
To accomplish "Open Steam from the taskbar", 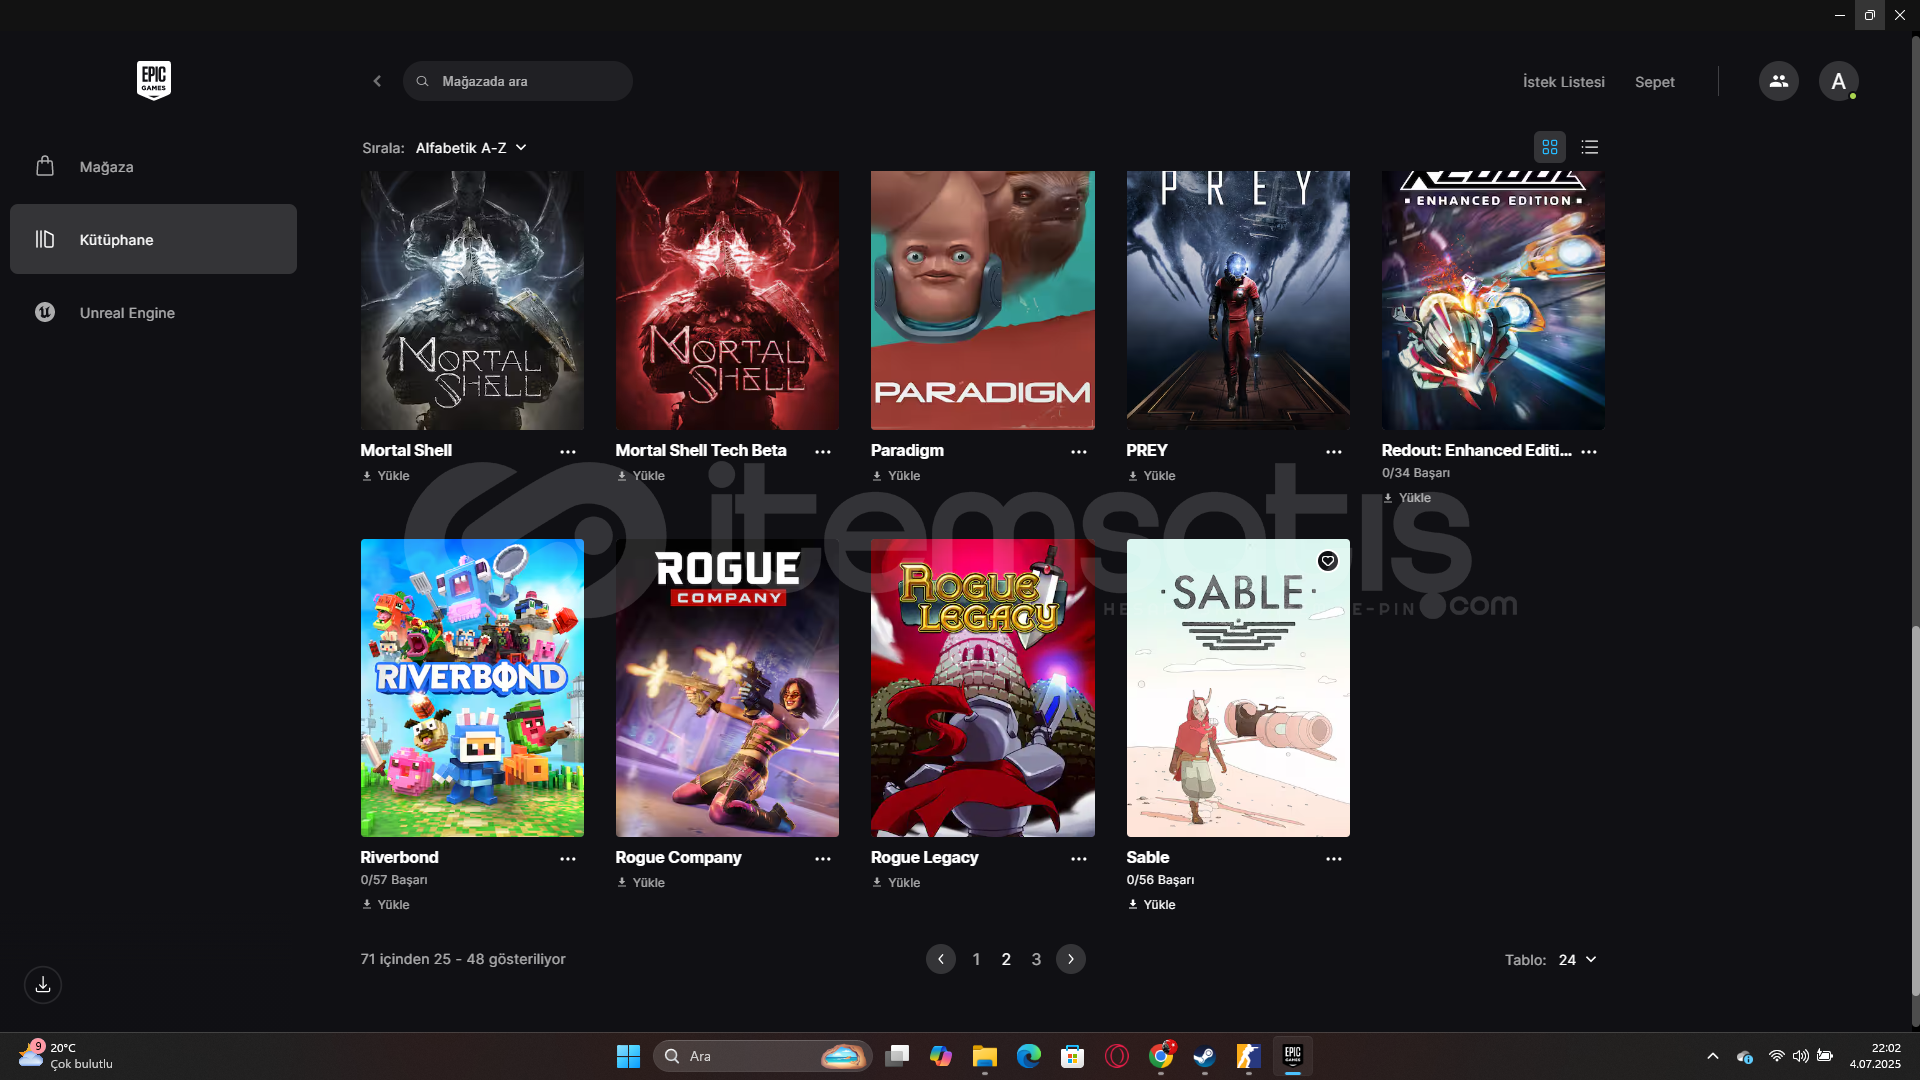I will click(x=1204, y=1056).
